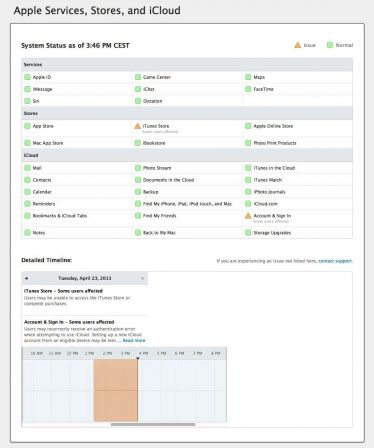Viewport: 374px width, 448px height.
Task: Click the System Status as of 3:46 PM heading
Action: pyautogui.click(x=75, y=46)
